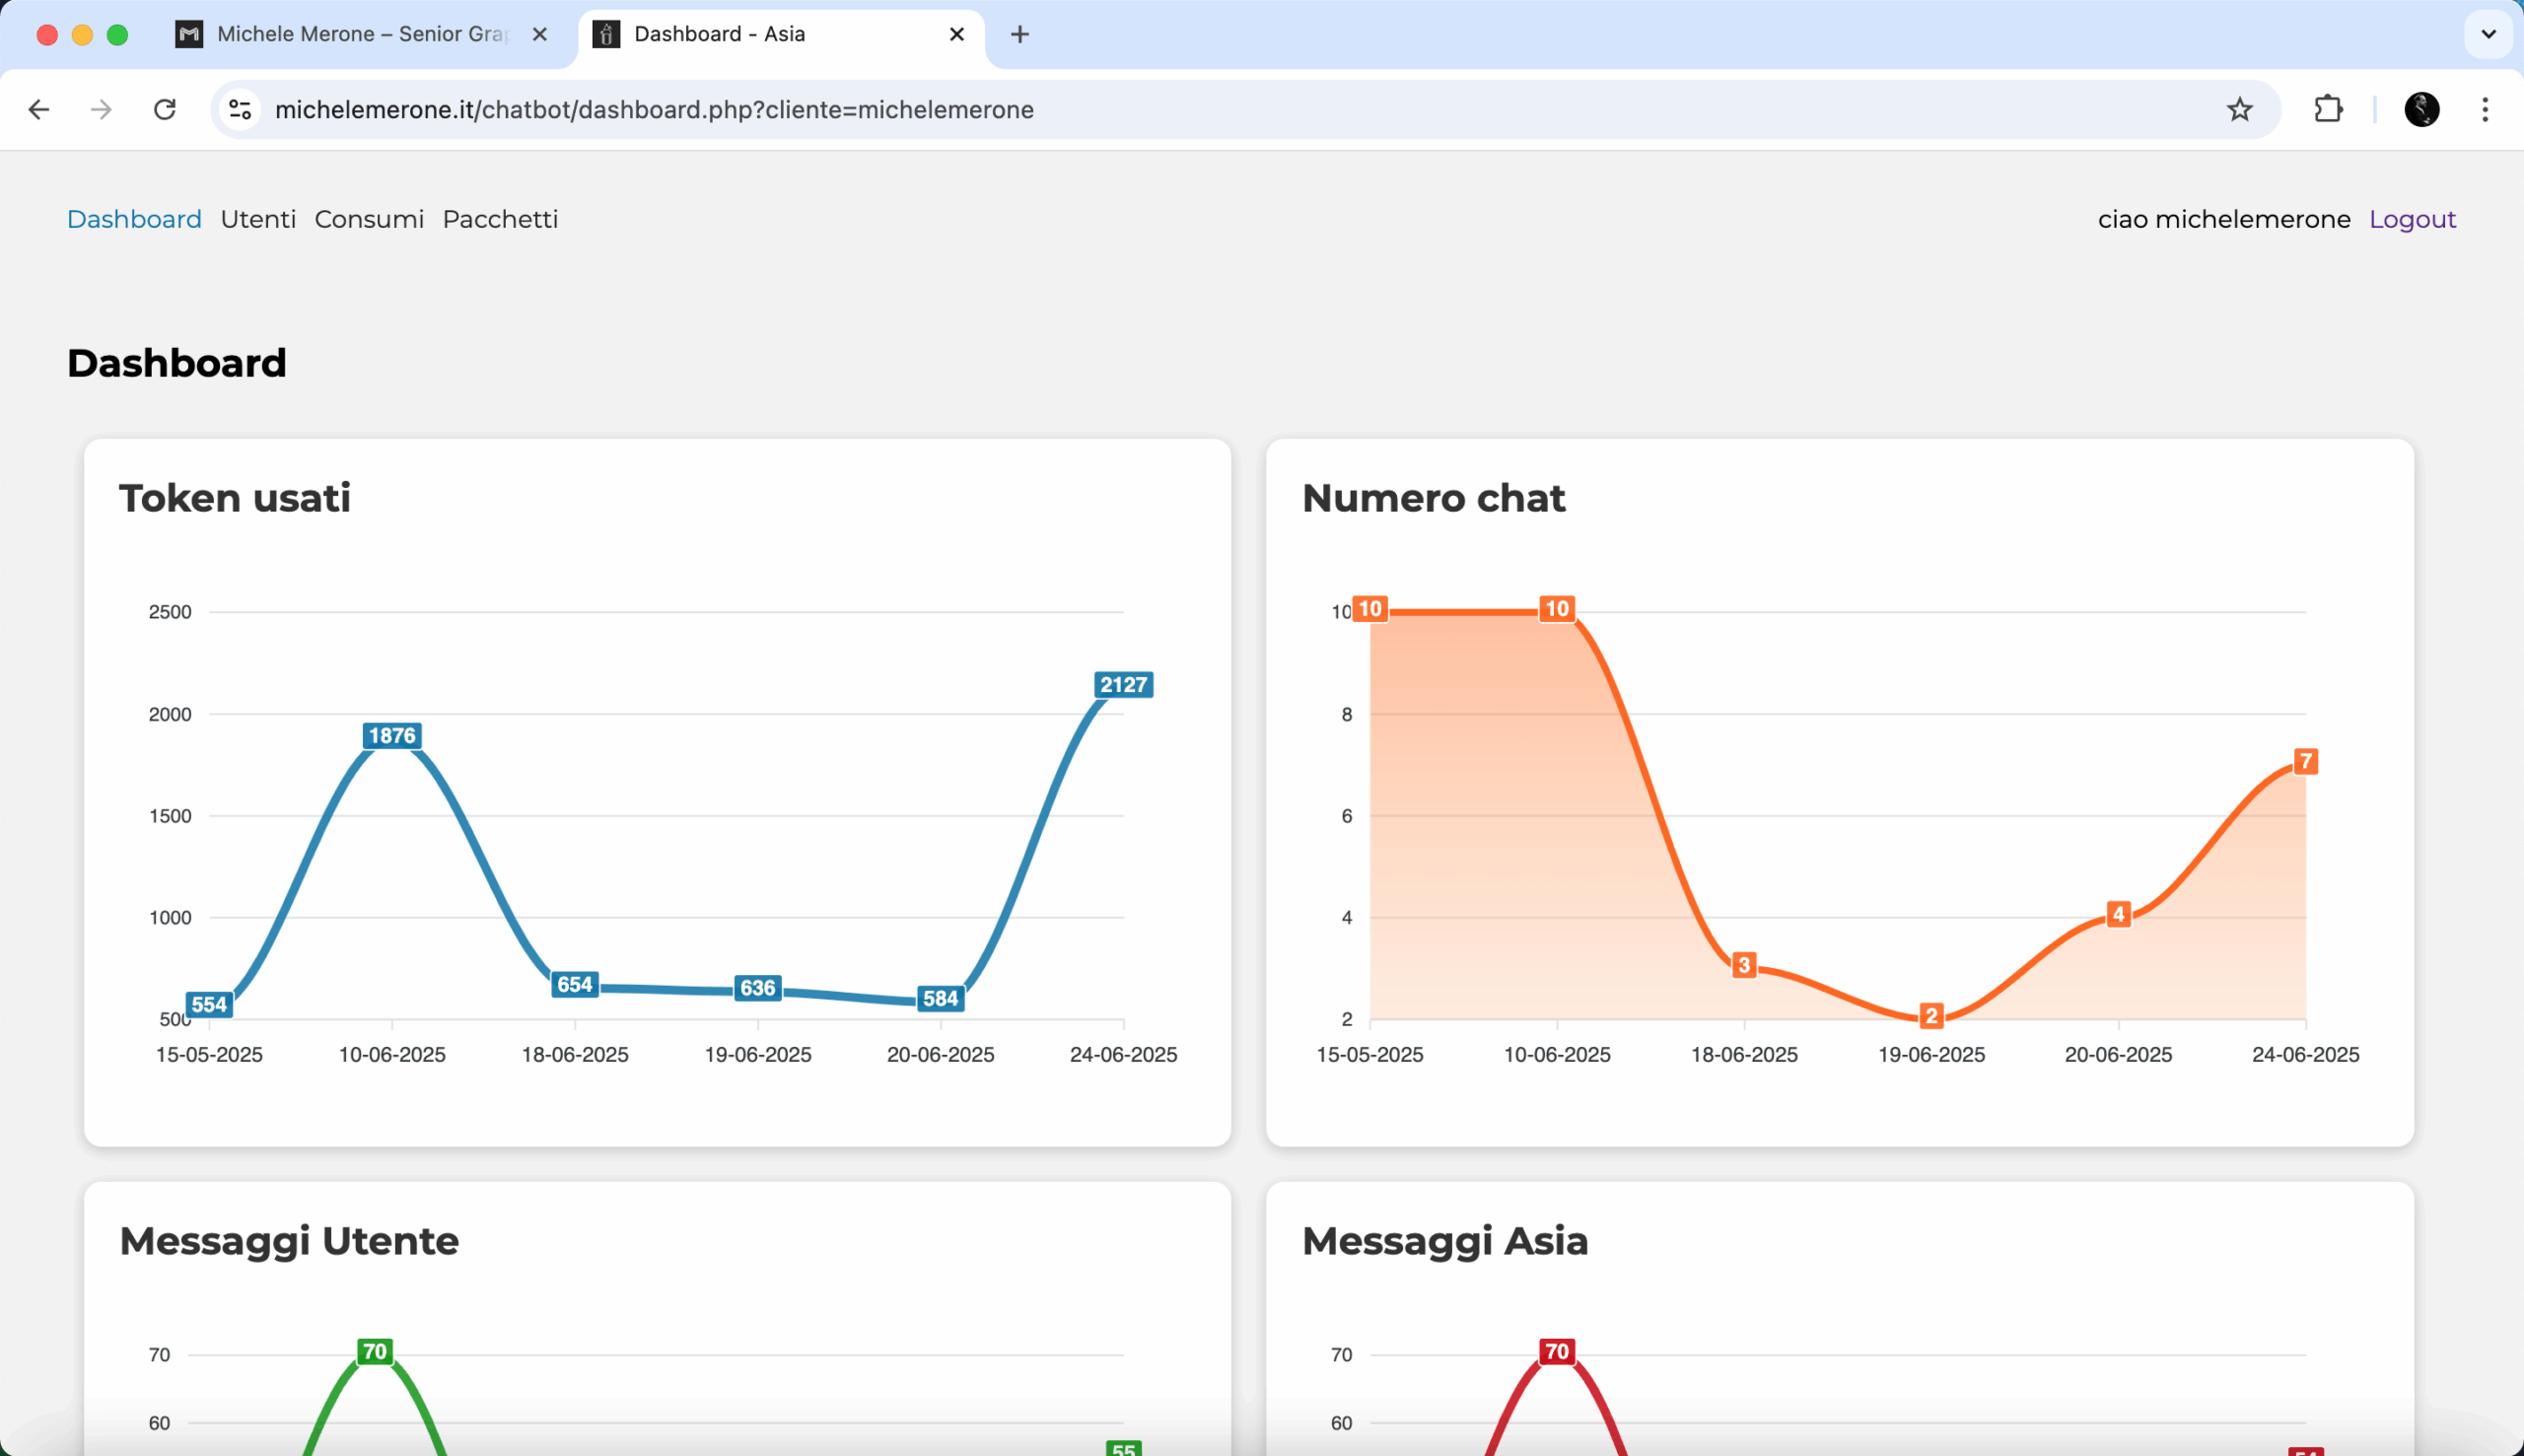The width and height of the screenshot is (2524, 1456).
Task: Click the green 70 point in Messaggi Utente
Action: click(374, 1352)
